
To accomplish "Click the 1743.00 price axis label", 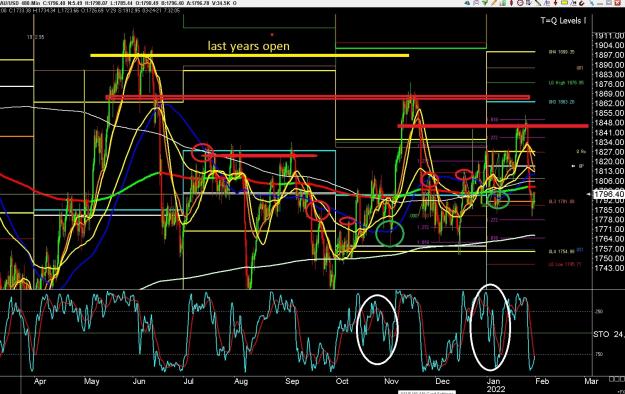I will tap(609, 268).
